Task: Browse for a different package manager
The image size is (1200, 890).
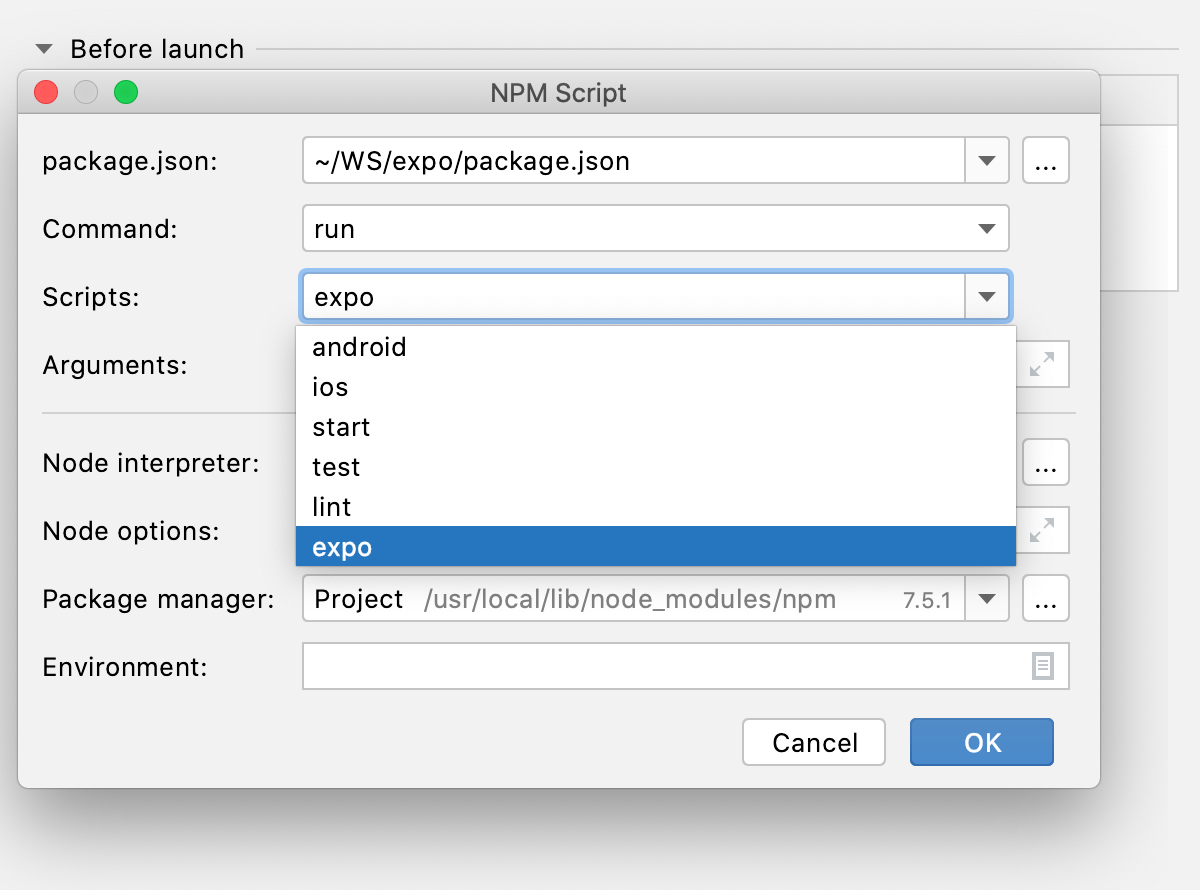Action: [1046, 598]
